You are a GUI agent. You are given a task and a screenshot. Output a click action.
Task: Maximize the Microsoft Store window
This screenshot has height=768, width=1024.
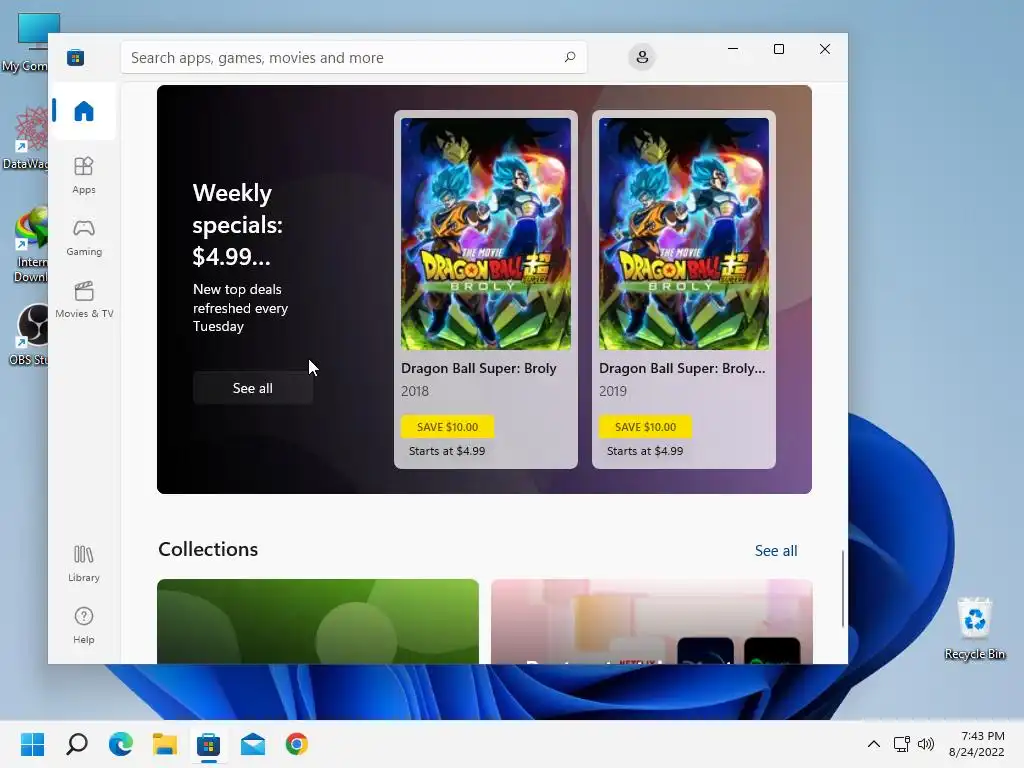tap(778, 49)
